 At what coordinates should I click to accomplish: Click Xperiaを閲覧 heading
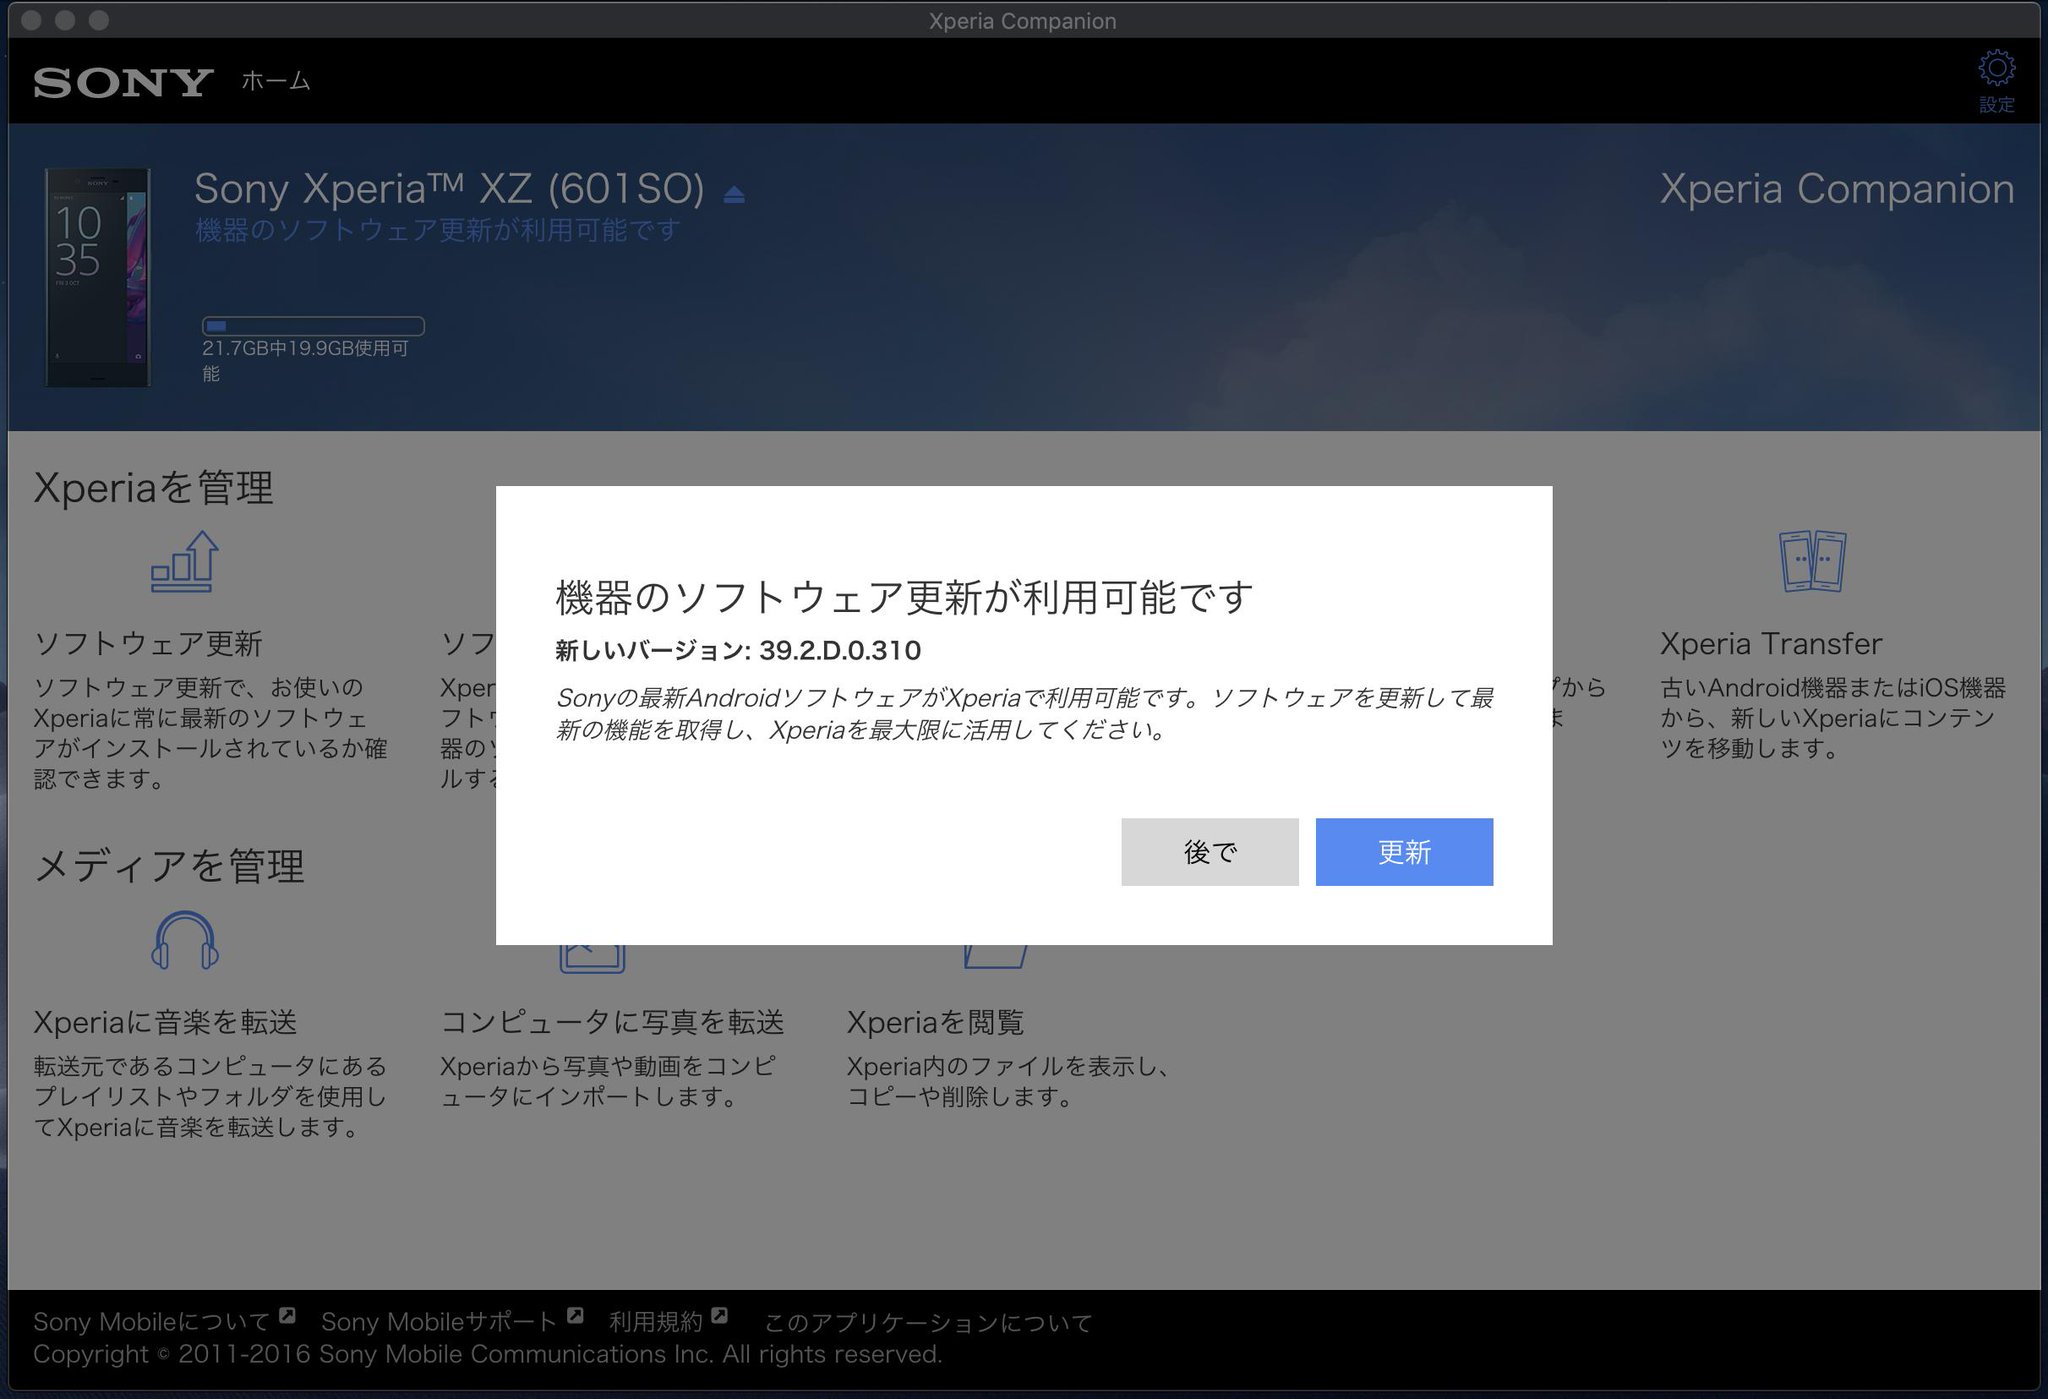tap(936, 1022)
